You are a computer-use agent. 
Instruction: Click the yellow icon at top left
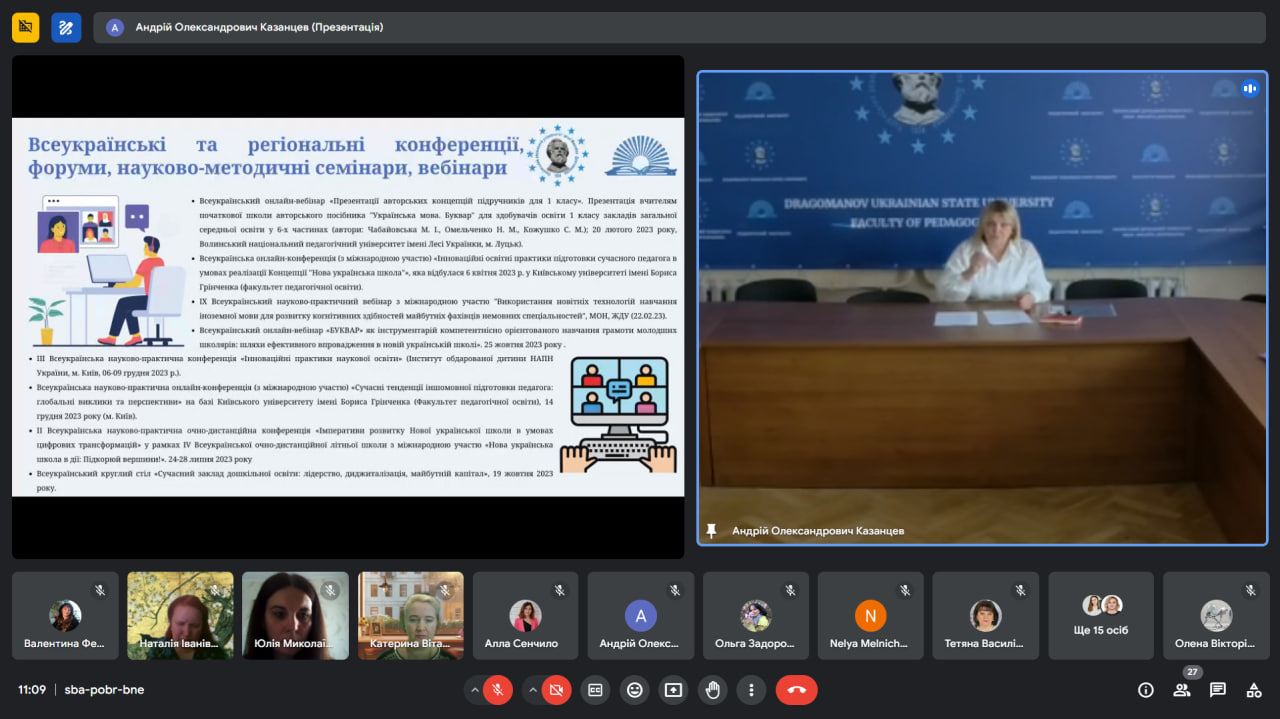26,27
